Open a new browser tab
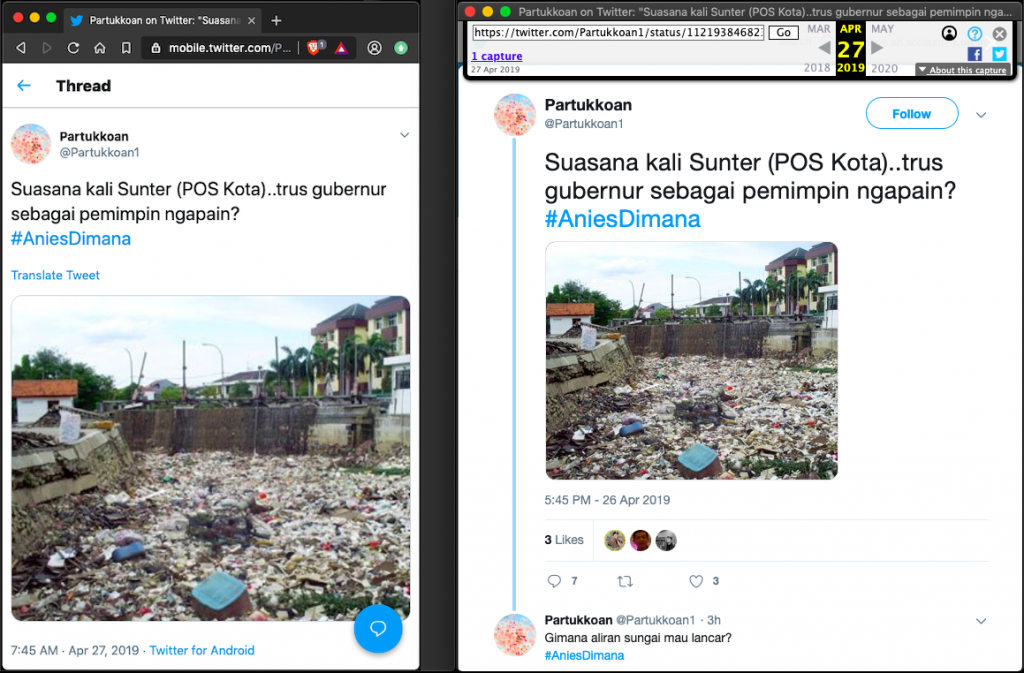 (277, 20)
